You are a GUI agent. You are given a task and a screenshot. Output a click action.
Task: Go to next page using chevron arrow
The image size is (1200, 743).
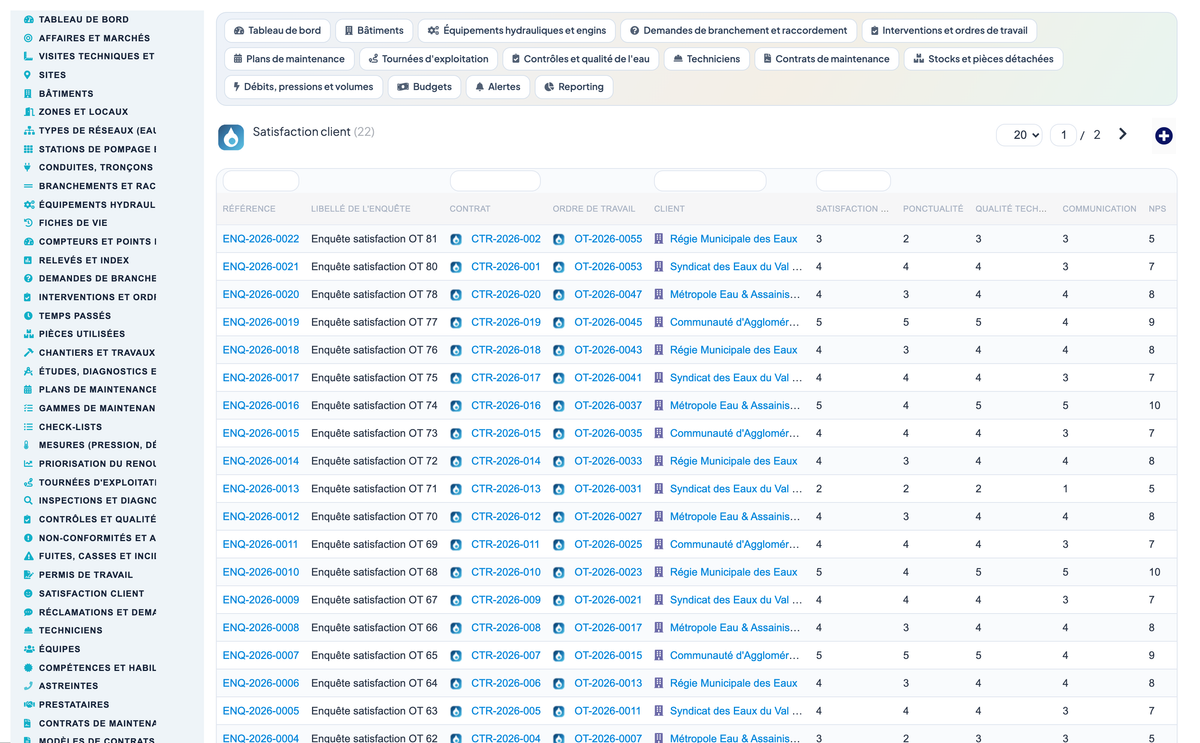tap(1123, 134)
